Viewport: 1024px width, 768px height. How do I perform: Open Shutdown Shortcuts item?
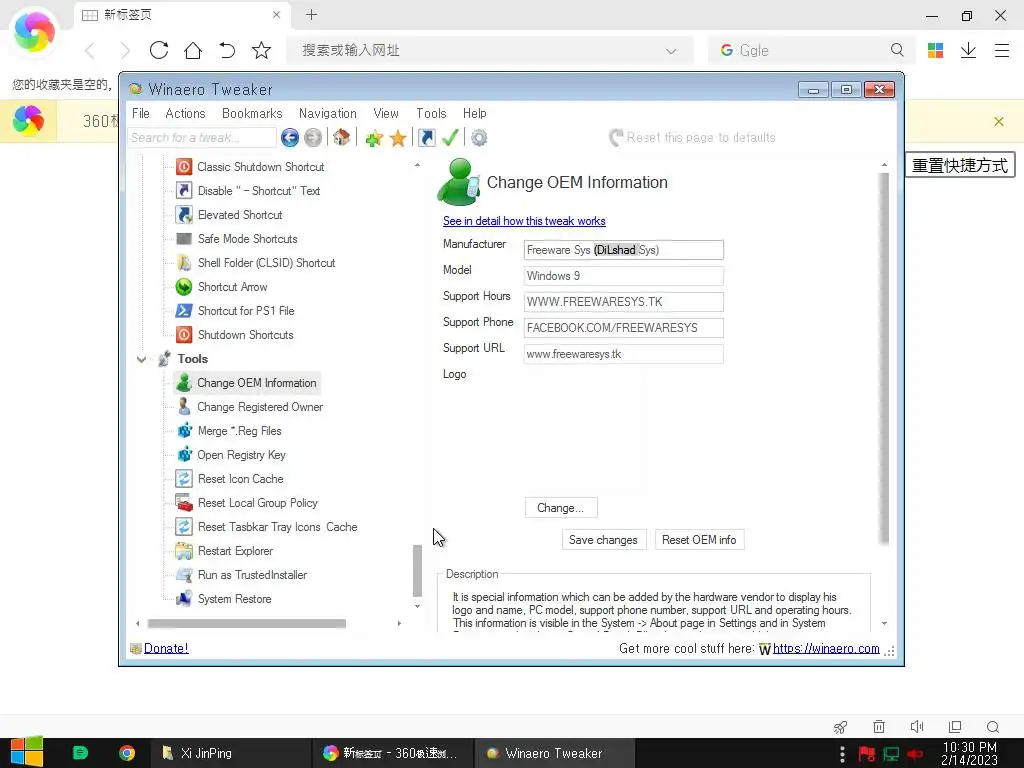[x=246, y=335]
